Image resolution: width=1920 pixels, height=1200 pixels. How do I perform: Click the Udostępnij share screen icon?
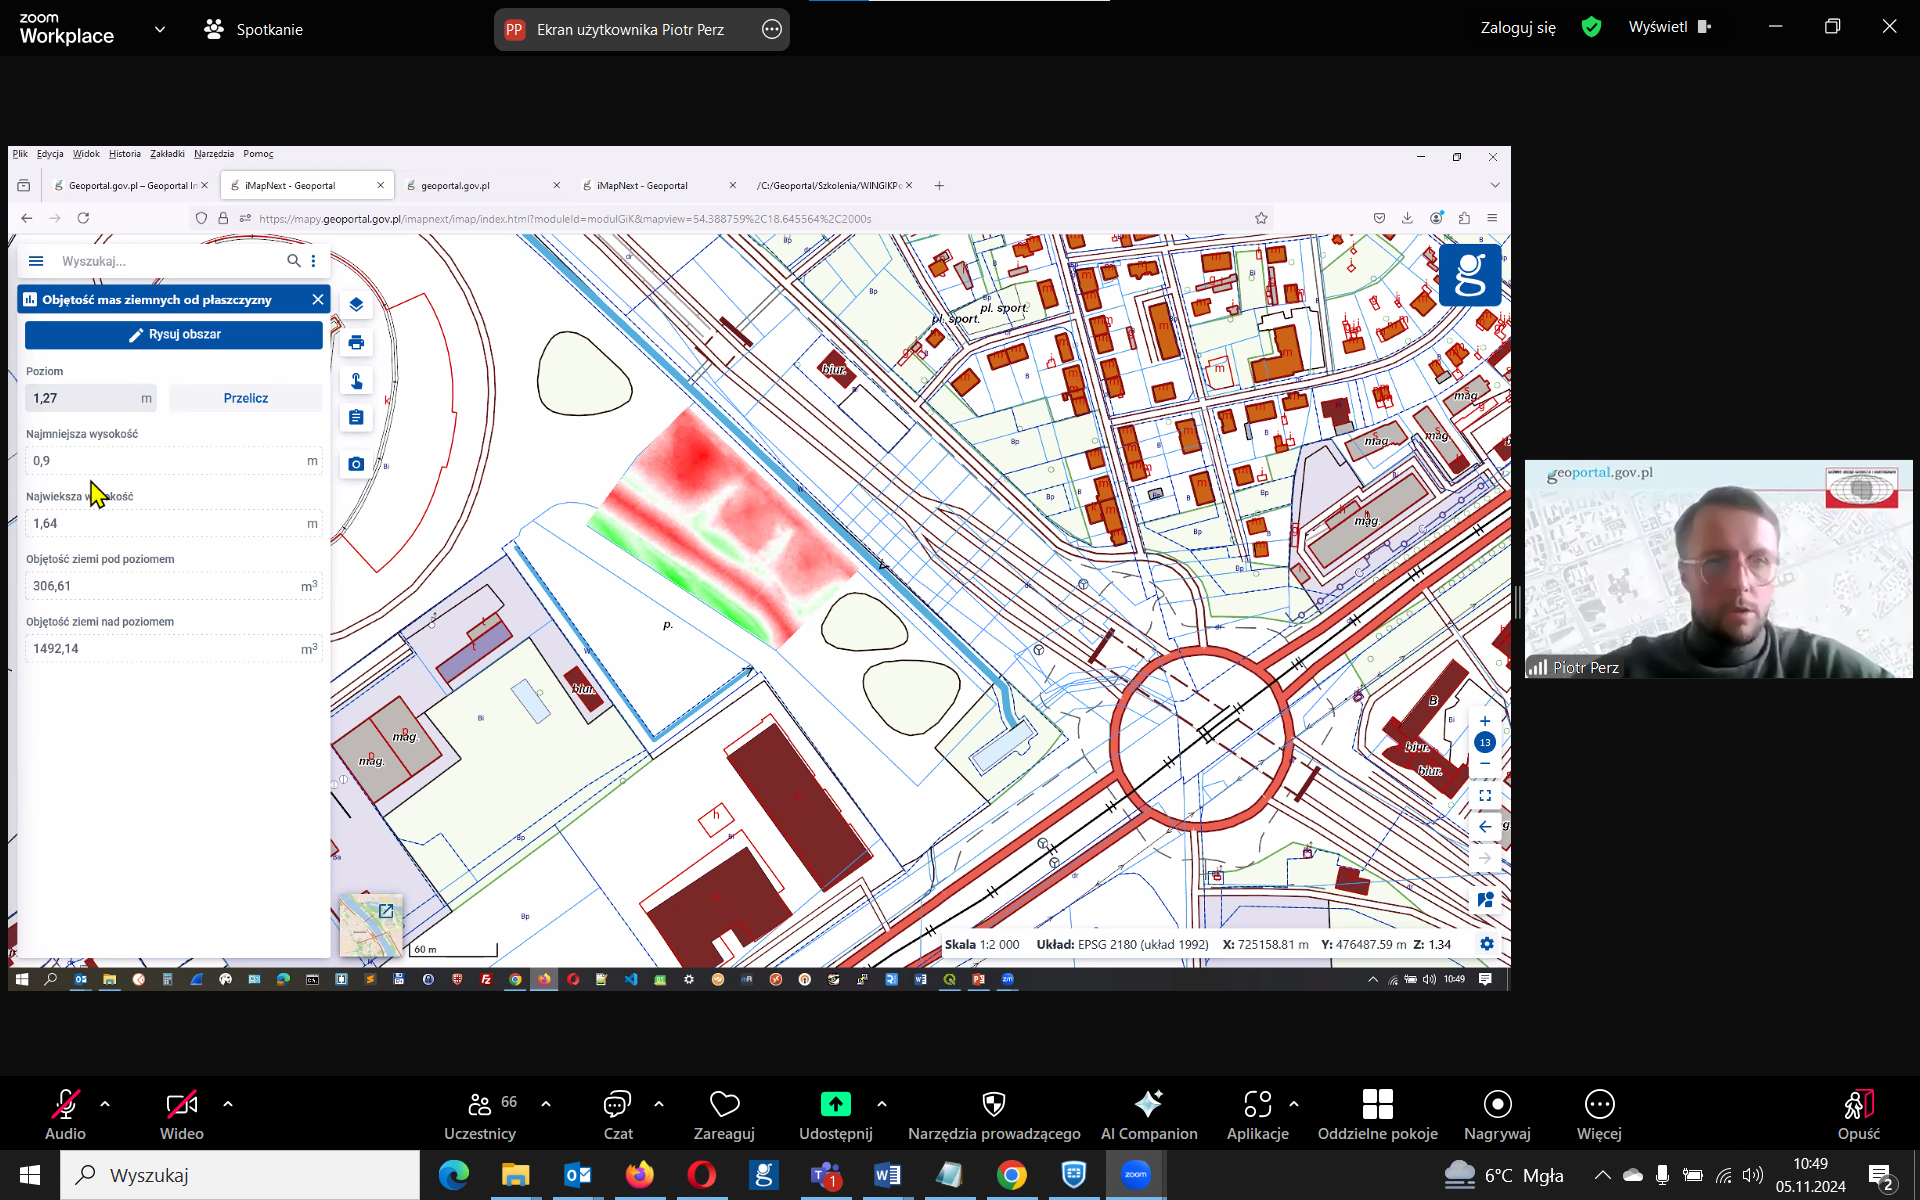click(x=835, y=1104)
